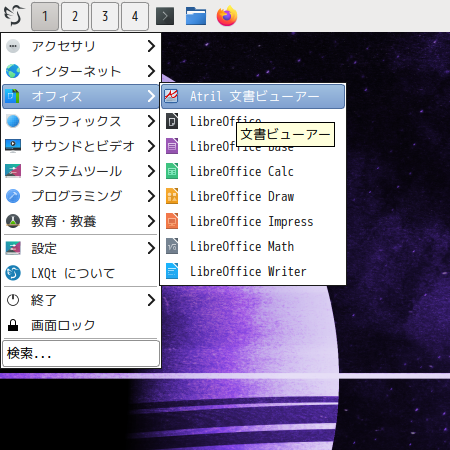
Task: Select the オフィス menu category
Action: [x=81, y=96]
